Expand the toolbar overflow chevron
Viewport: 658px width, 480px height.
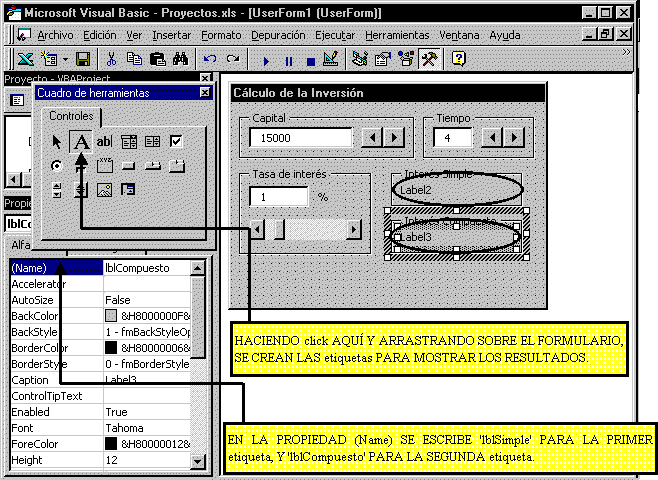[x=626, y=52]
